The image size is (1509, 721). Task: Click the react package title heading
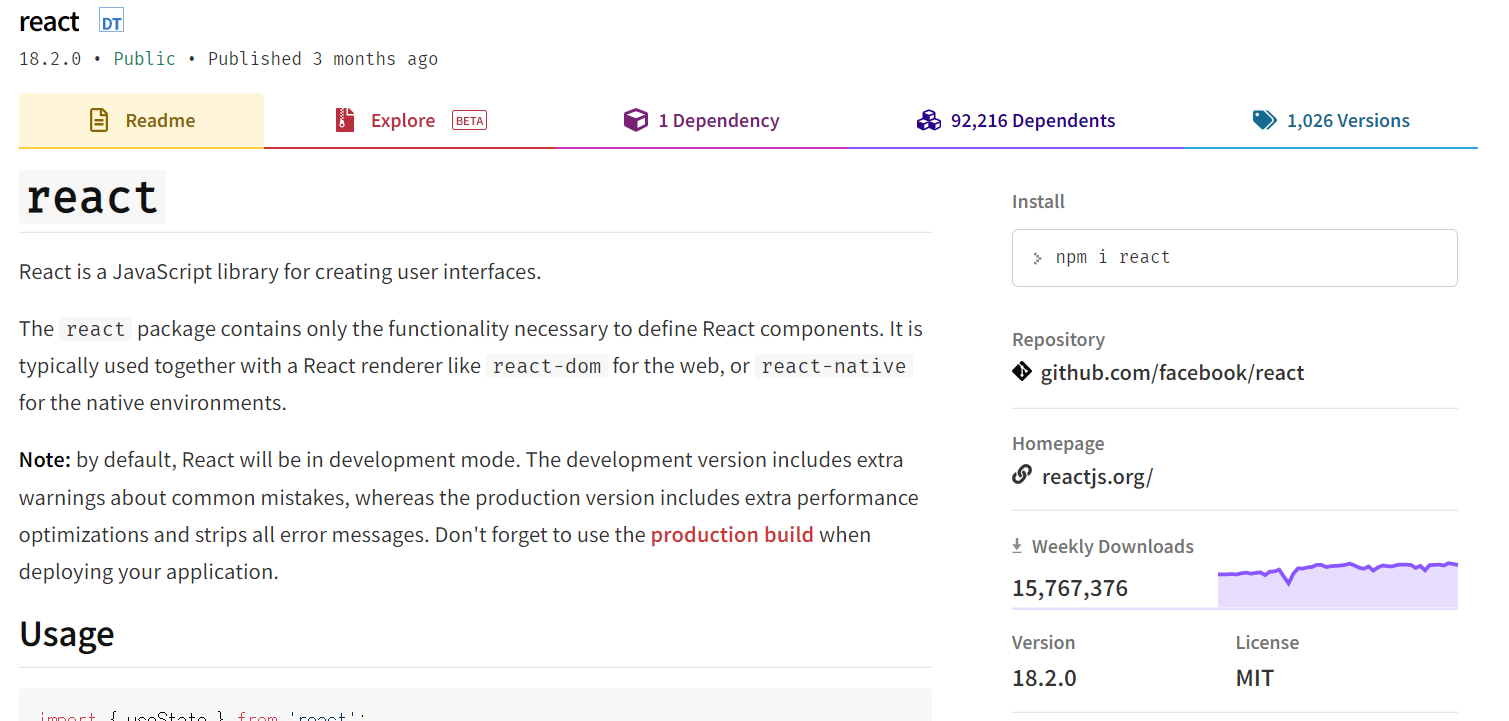click(x=49, y=21)
